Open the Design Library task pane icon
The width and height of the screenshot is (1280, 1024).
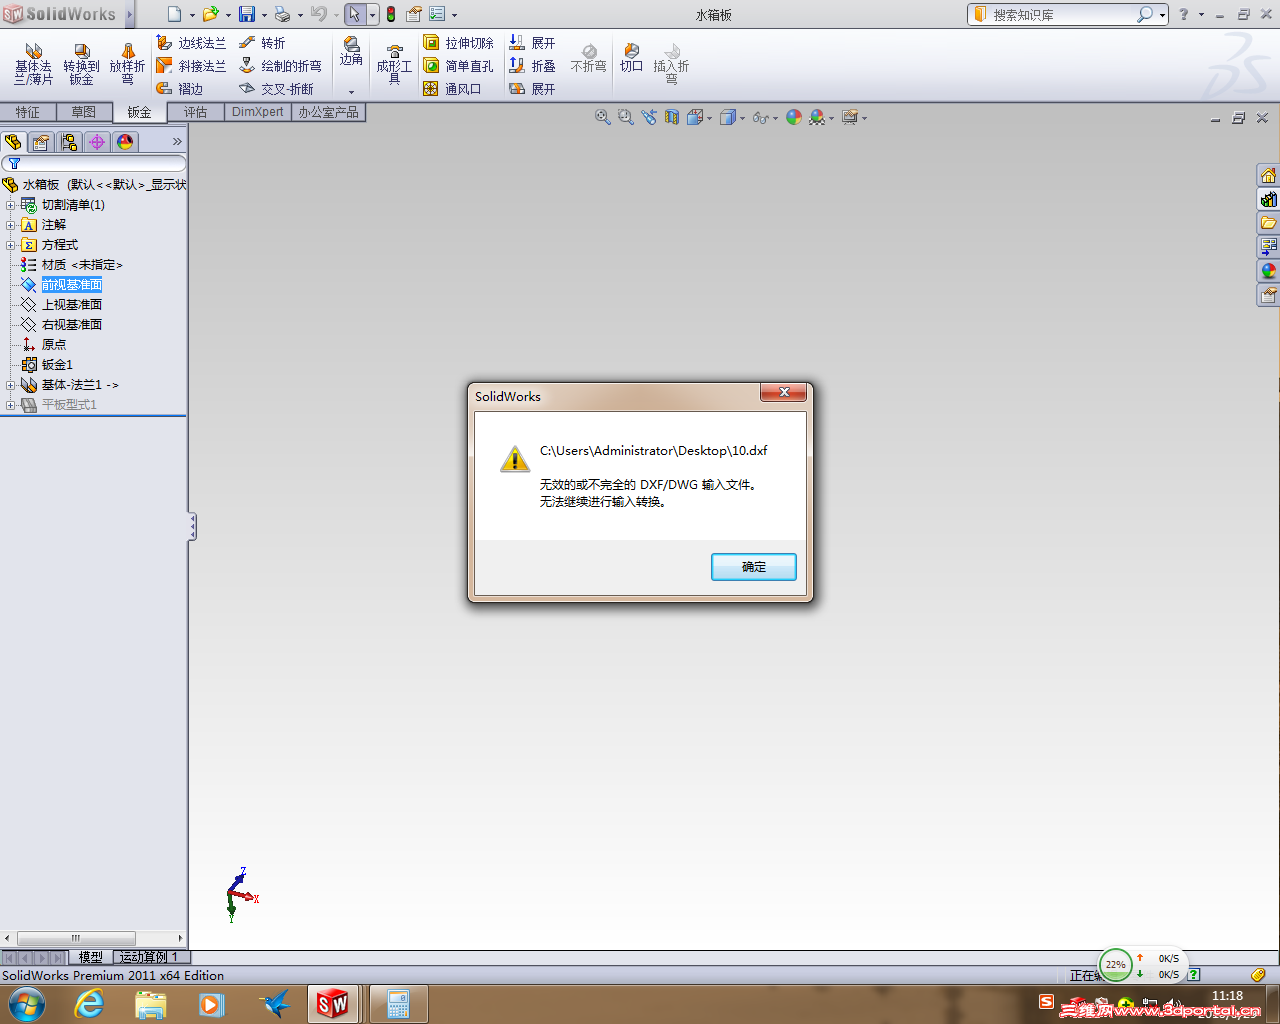pyautogui.click(x=1268, y=199)
